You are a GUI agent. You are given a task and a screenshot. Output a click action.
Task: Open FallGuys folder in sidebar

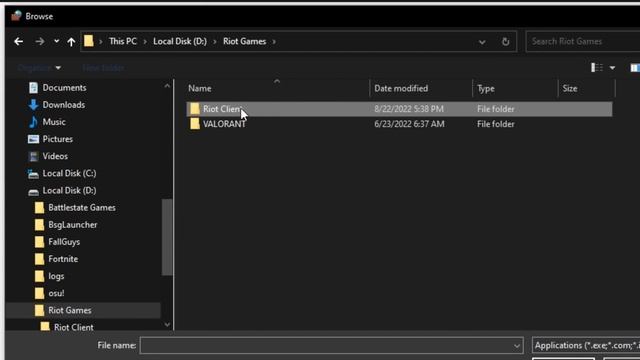(64, 242)
